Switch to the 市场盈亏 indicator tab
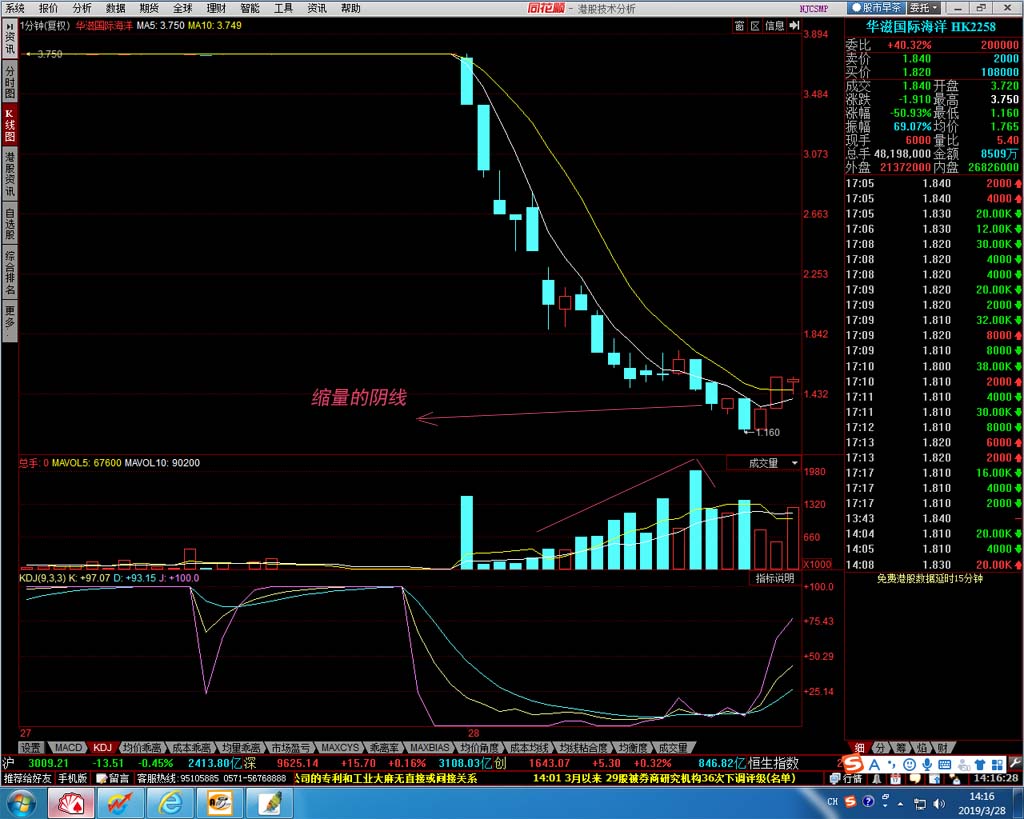 pos(290,747)
